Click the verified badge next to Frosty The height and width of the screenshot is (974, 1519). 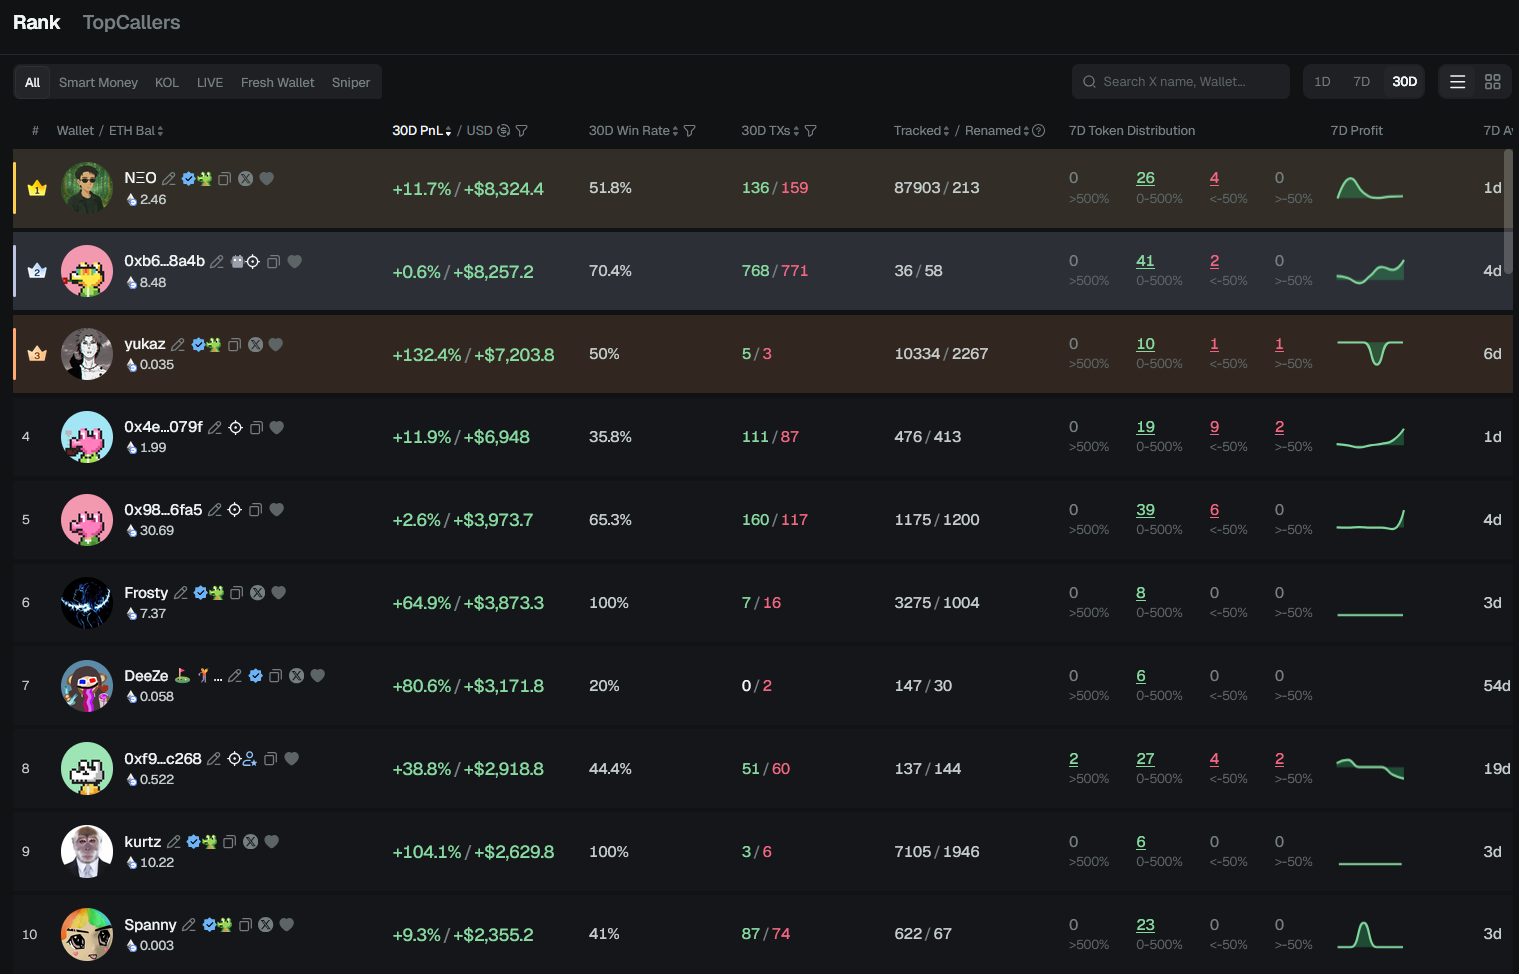point(200,593)
